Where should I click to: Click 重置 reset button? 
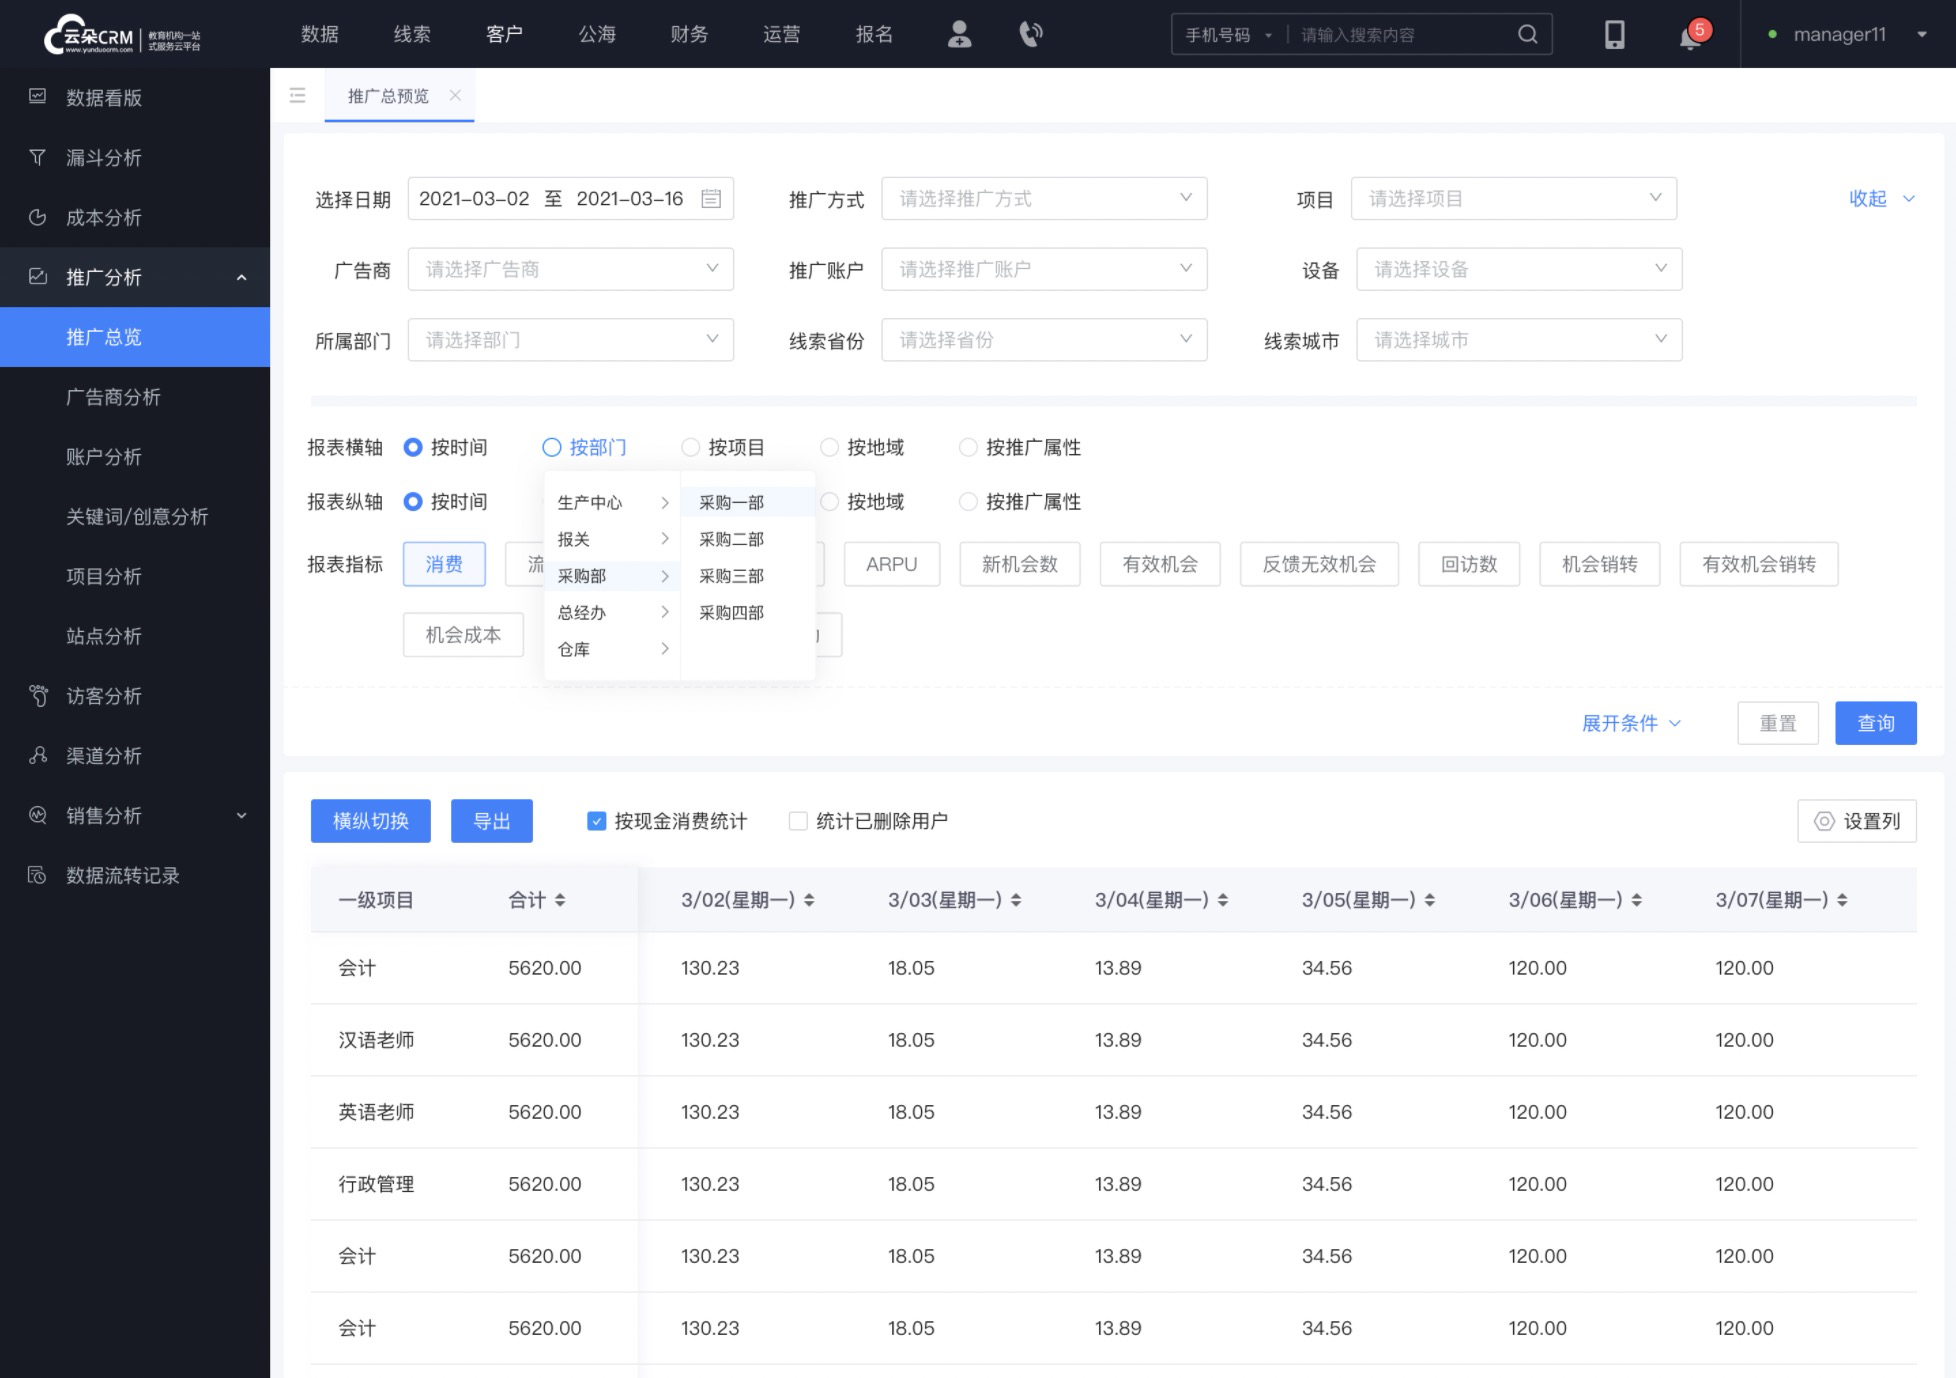point(1777,723)
